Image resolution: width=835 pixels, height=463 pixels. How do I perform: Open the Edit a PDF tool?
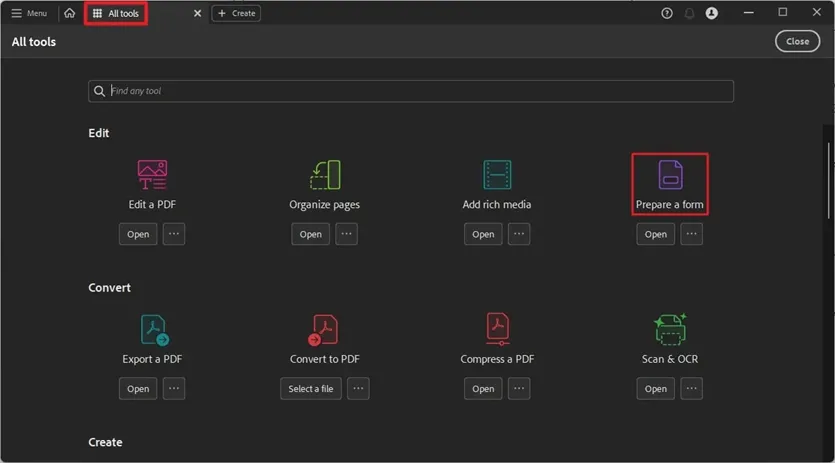(138, 234)
